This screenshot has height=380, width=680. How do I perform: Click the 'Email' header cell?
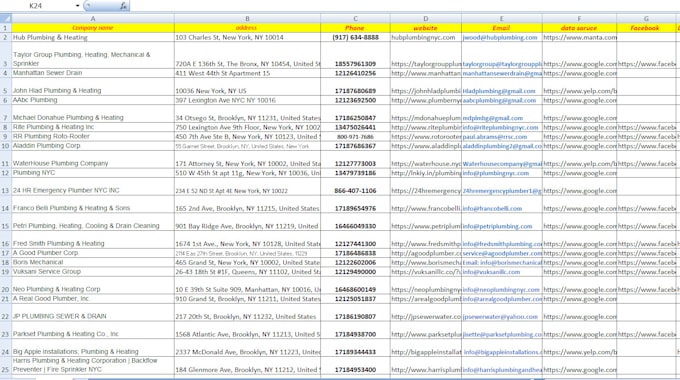pos(501,28)
